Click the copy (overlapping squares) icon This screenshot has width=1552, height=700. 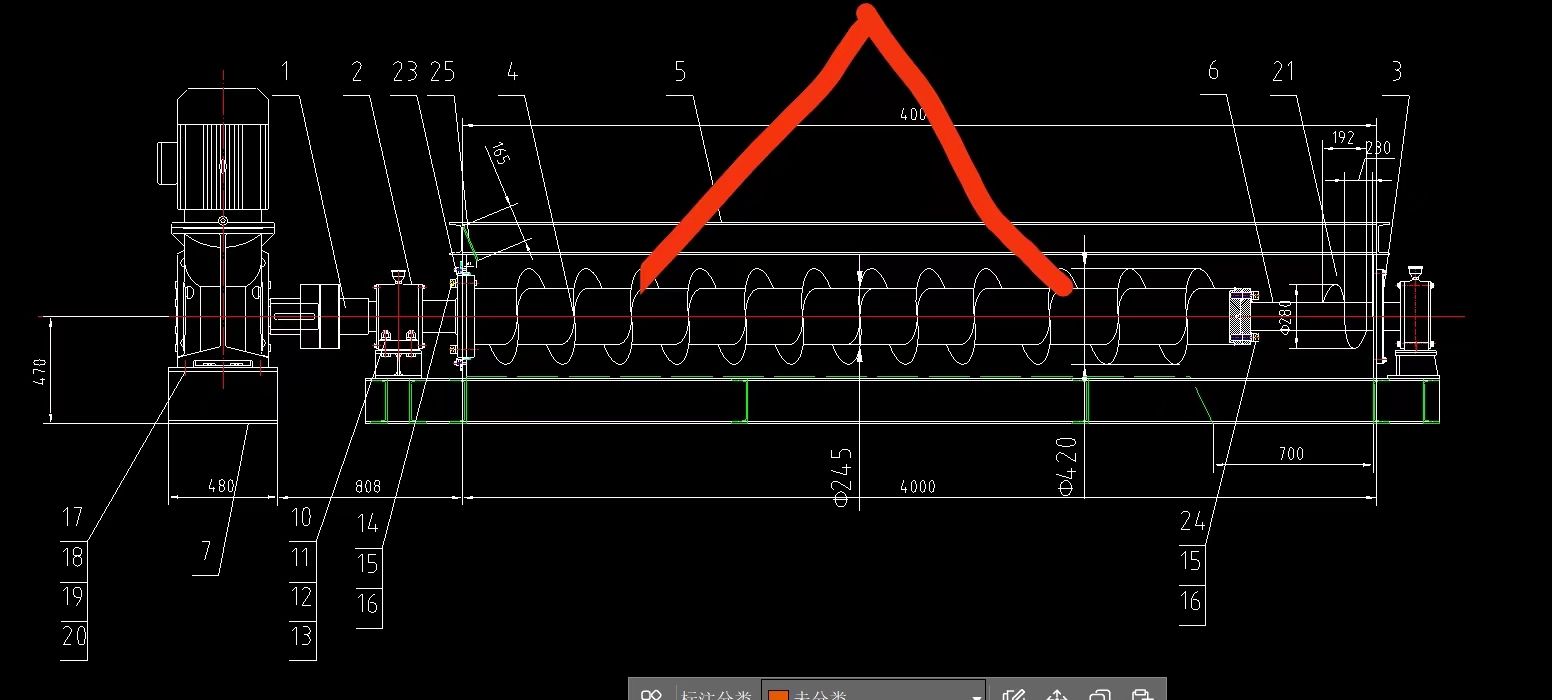tap(1100, 695)
